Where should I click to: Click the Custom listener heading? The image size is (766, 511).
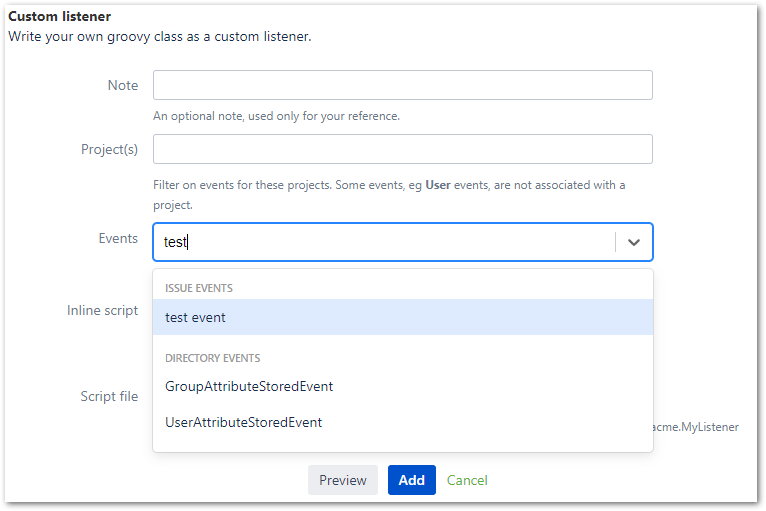pos(60,17)
